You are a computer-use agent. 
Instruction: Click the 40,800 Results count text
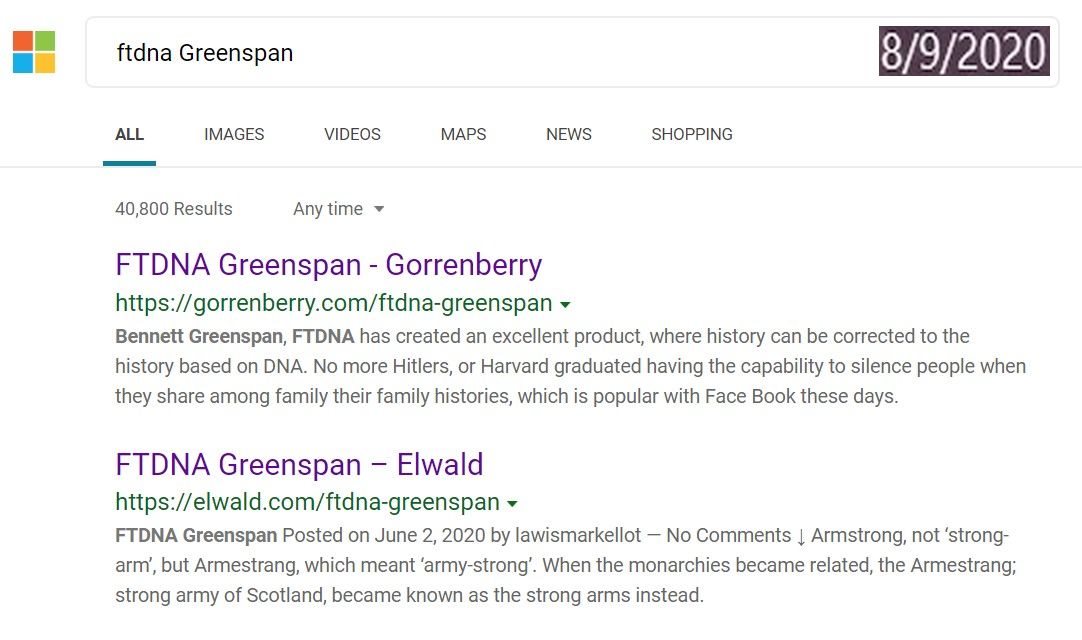(x=174, y=209)
